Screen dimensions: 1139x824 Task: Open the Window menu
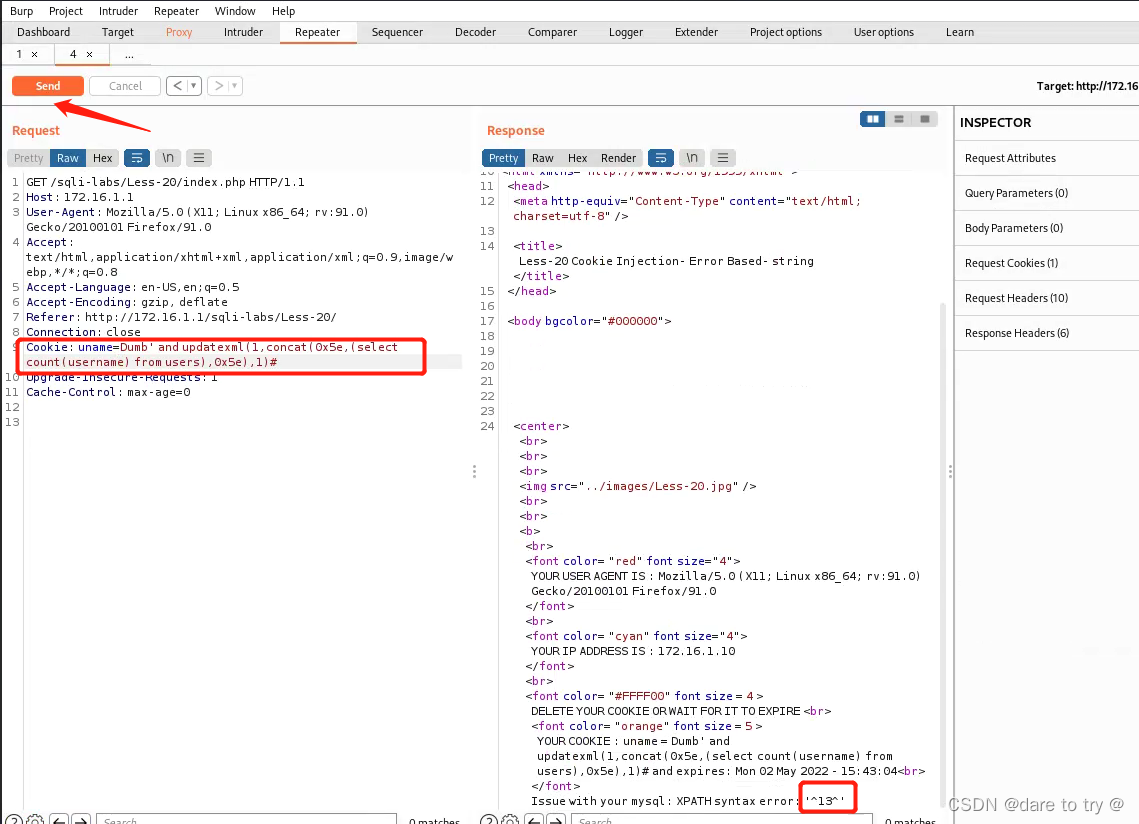coord(235,11)
